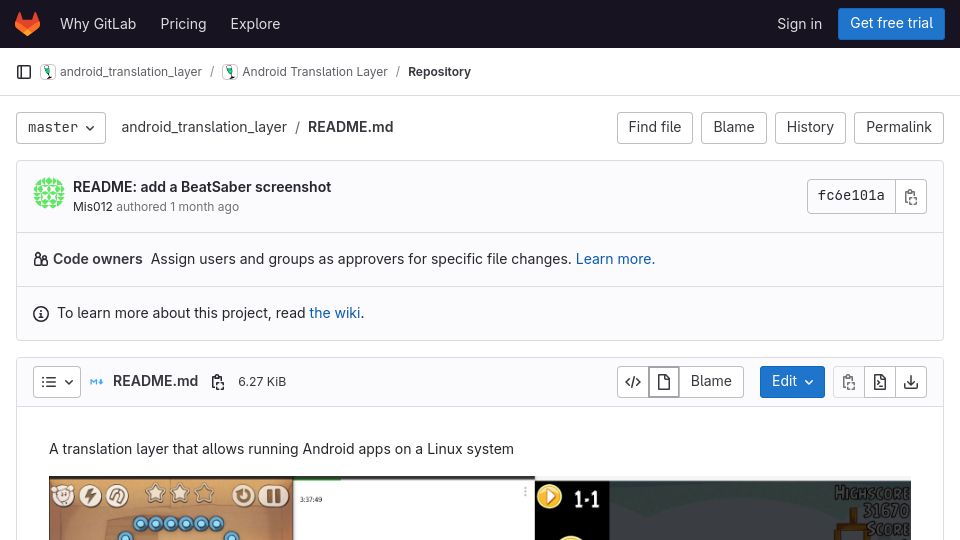Open commit 'README: add a BeatSaber screenshot'
This screenshot has width=960, height=540.
pos(202,187)
